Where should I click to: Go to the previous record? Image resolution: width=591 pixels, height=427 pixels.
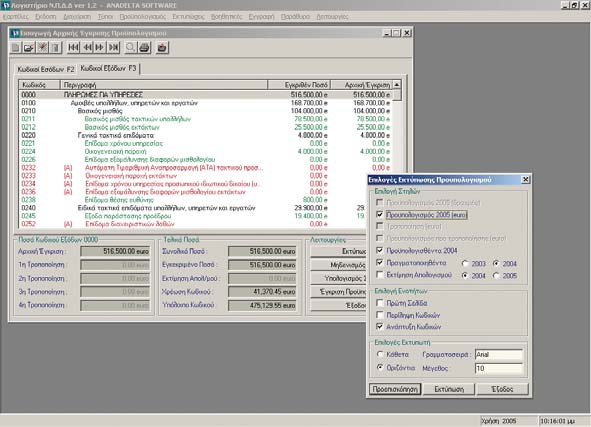87,47
